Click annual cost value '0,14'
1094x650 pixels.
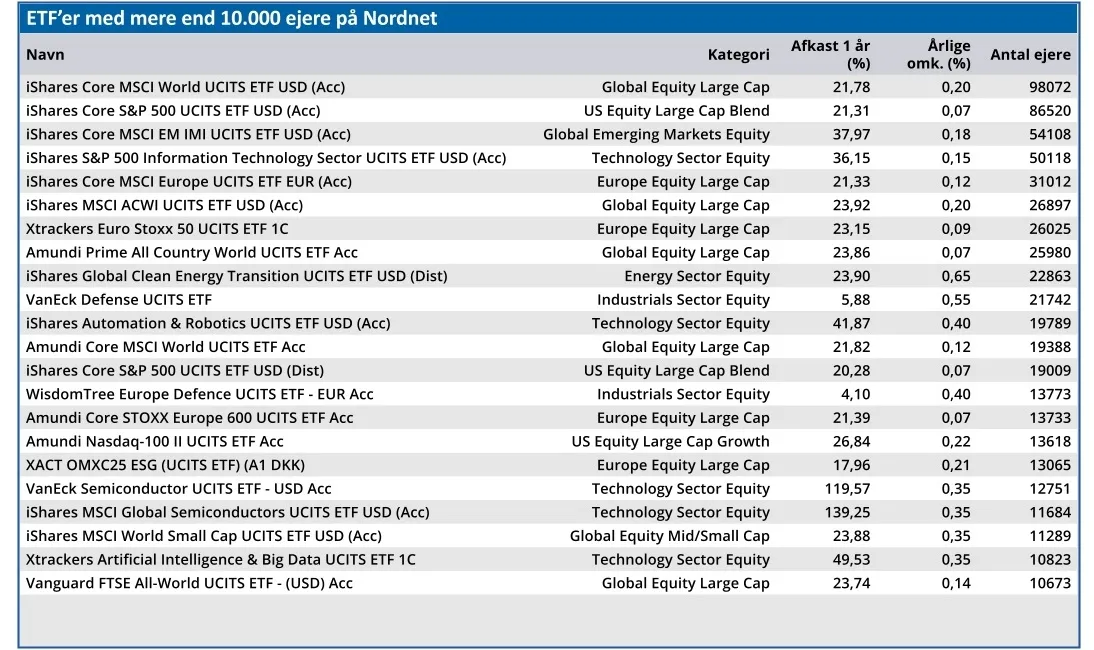[x=956, y=584]
